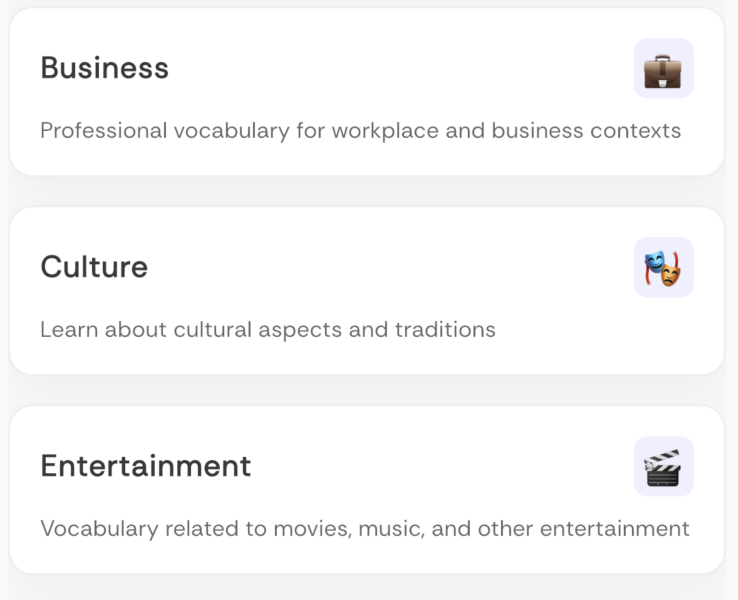738x600 pixels.
Task: Select the Culture topic card
Action: tap(367, 291)
